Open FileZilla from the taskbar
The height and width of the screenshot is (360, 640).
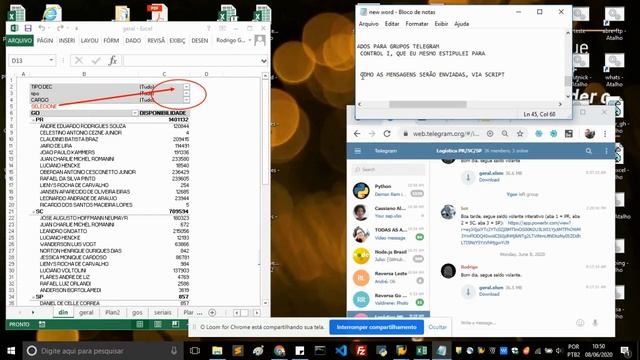coord(361,351)
